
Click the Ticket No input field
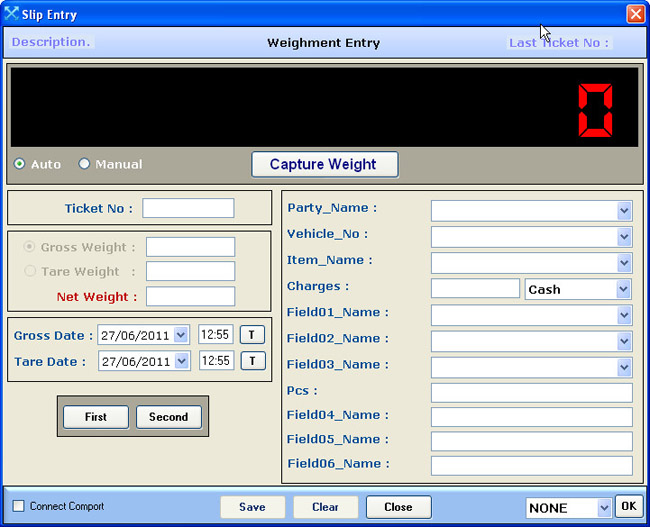pyautogui.click(x=188, y=208)
